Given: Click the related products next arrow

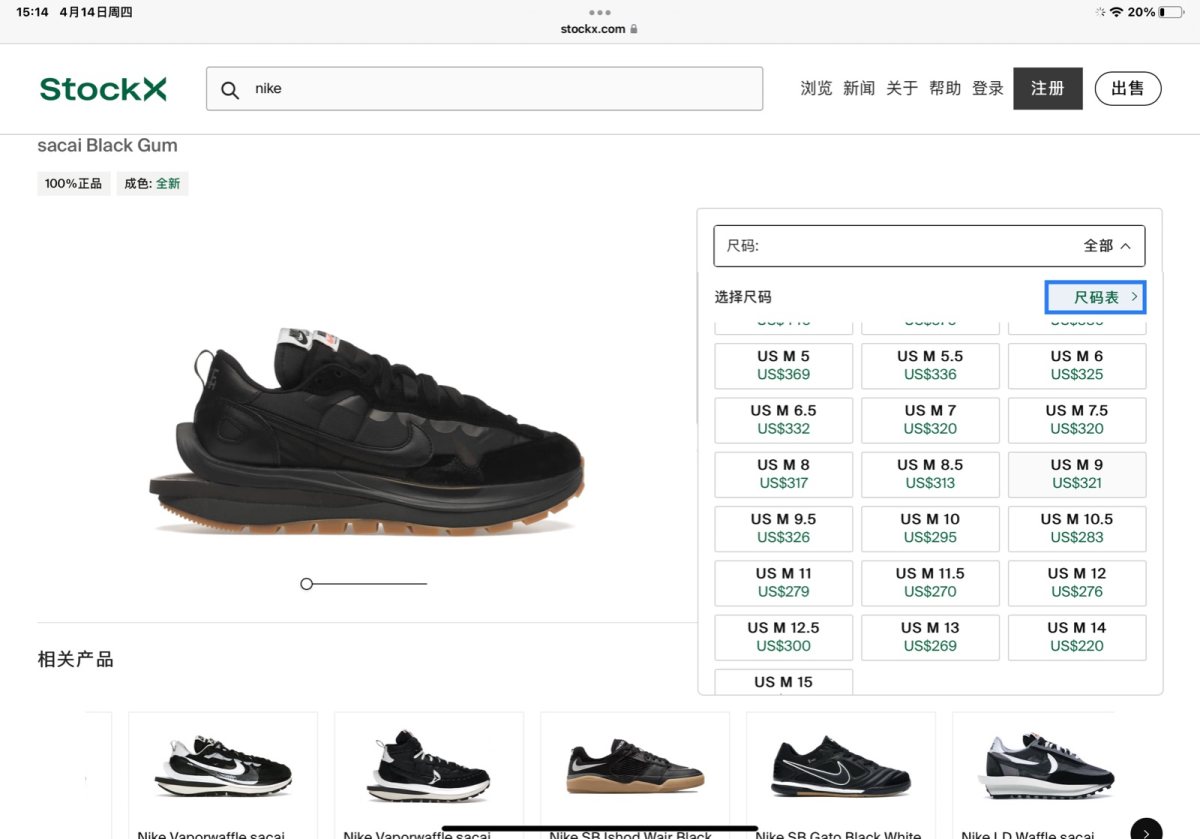Looking at the screenshot, I should click(x=1146, y=830).
